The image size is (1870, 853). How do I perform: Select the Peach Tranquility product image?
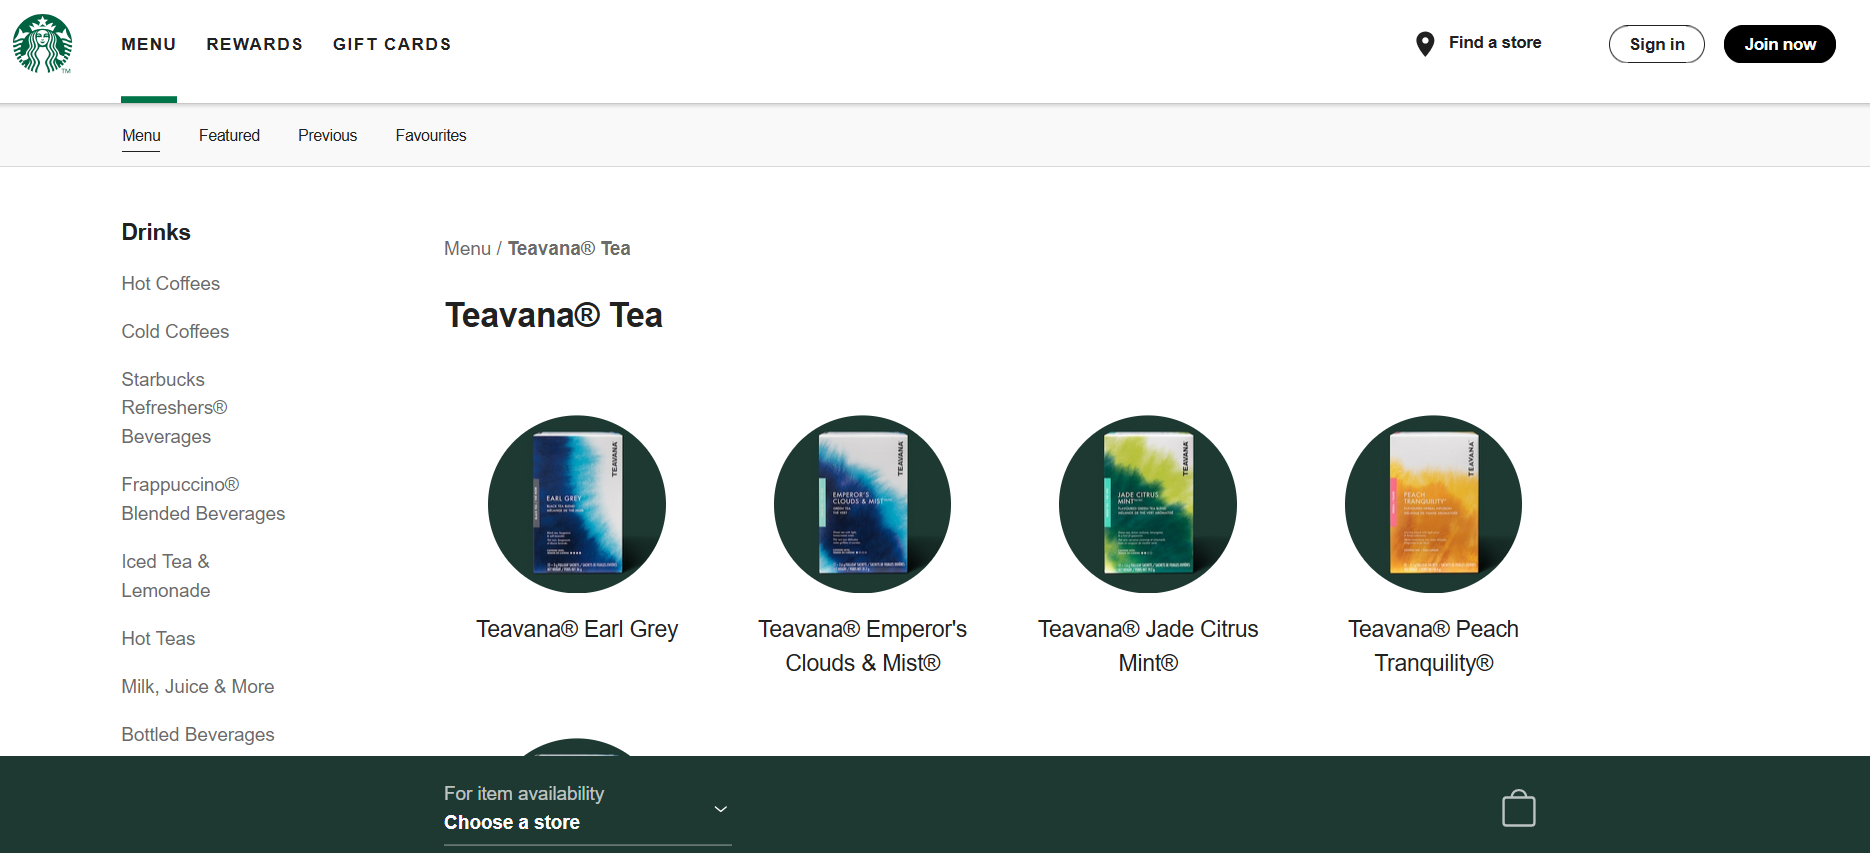point(1433,504)
